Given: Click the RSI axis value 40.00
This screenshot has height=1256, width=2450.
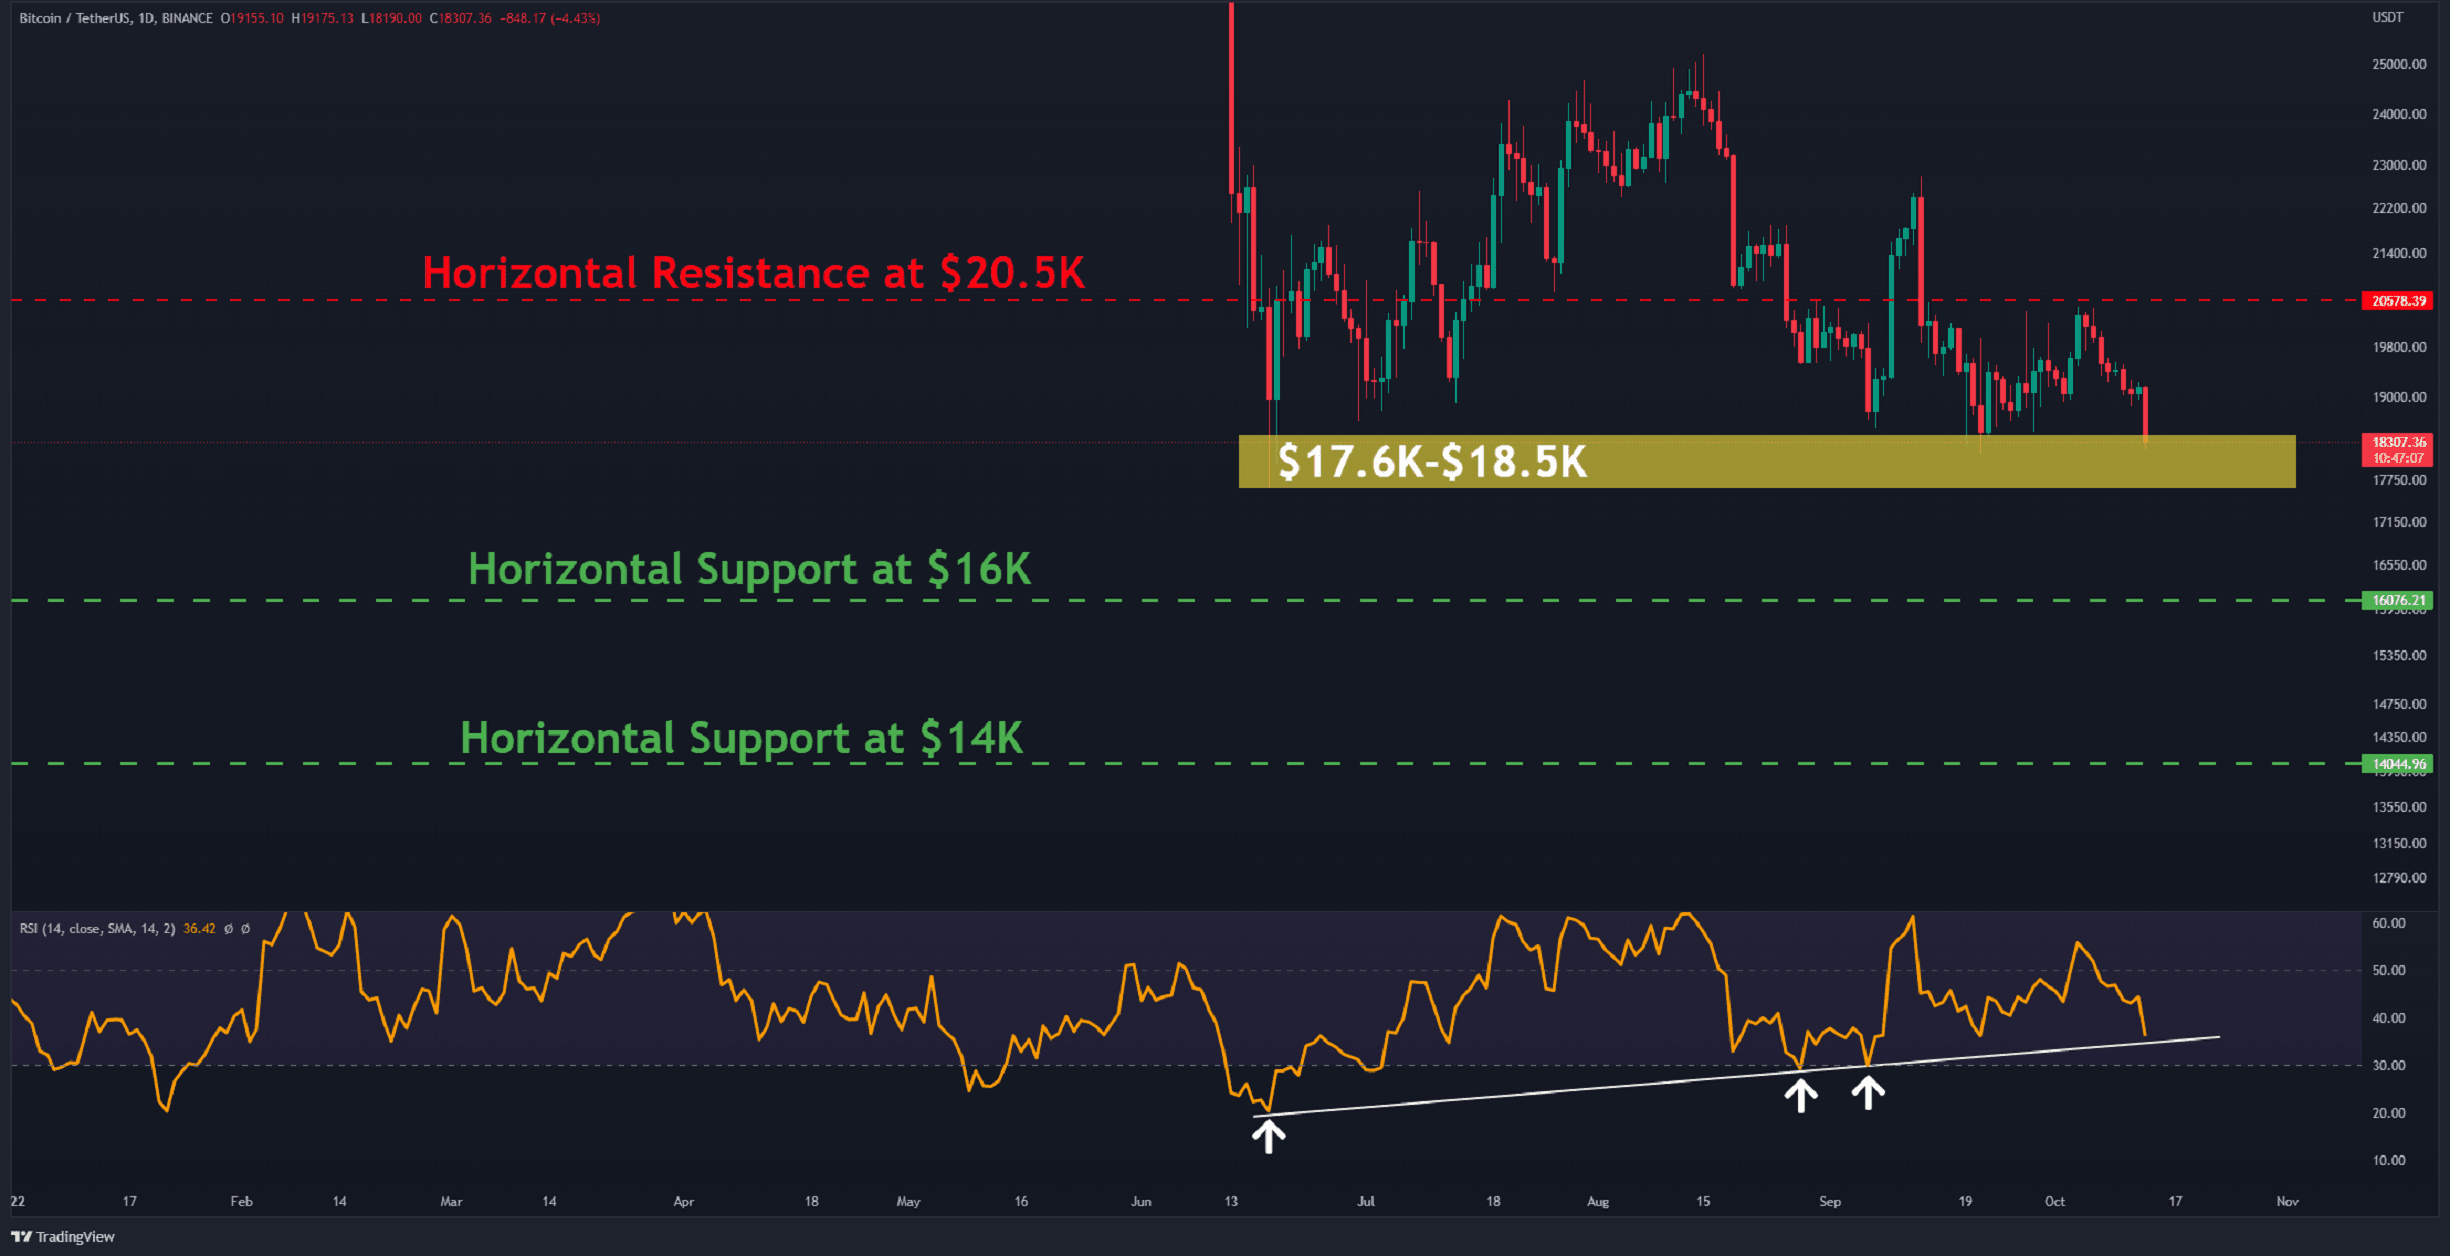Looking at the screenshot, I should (x=2389, y=1018).
